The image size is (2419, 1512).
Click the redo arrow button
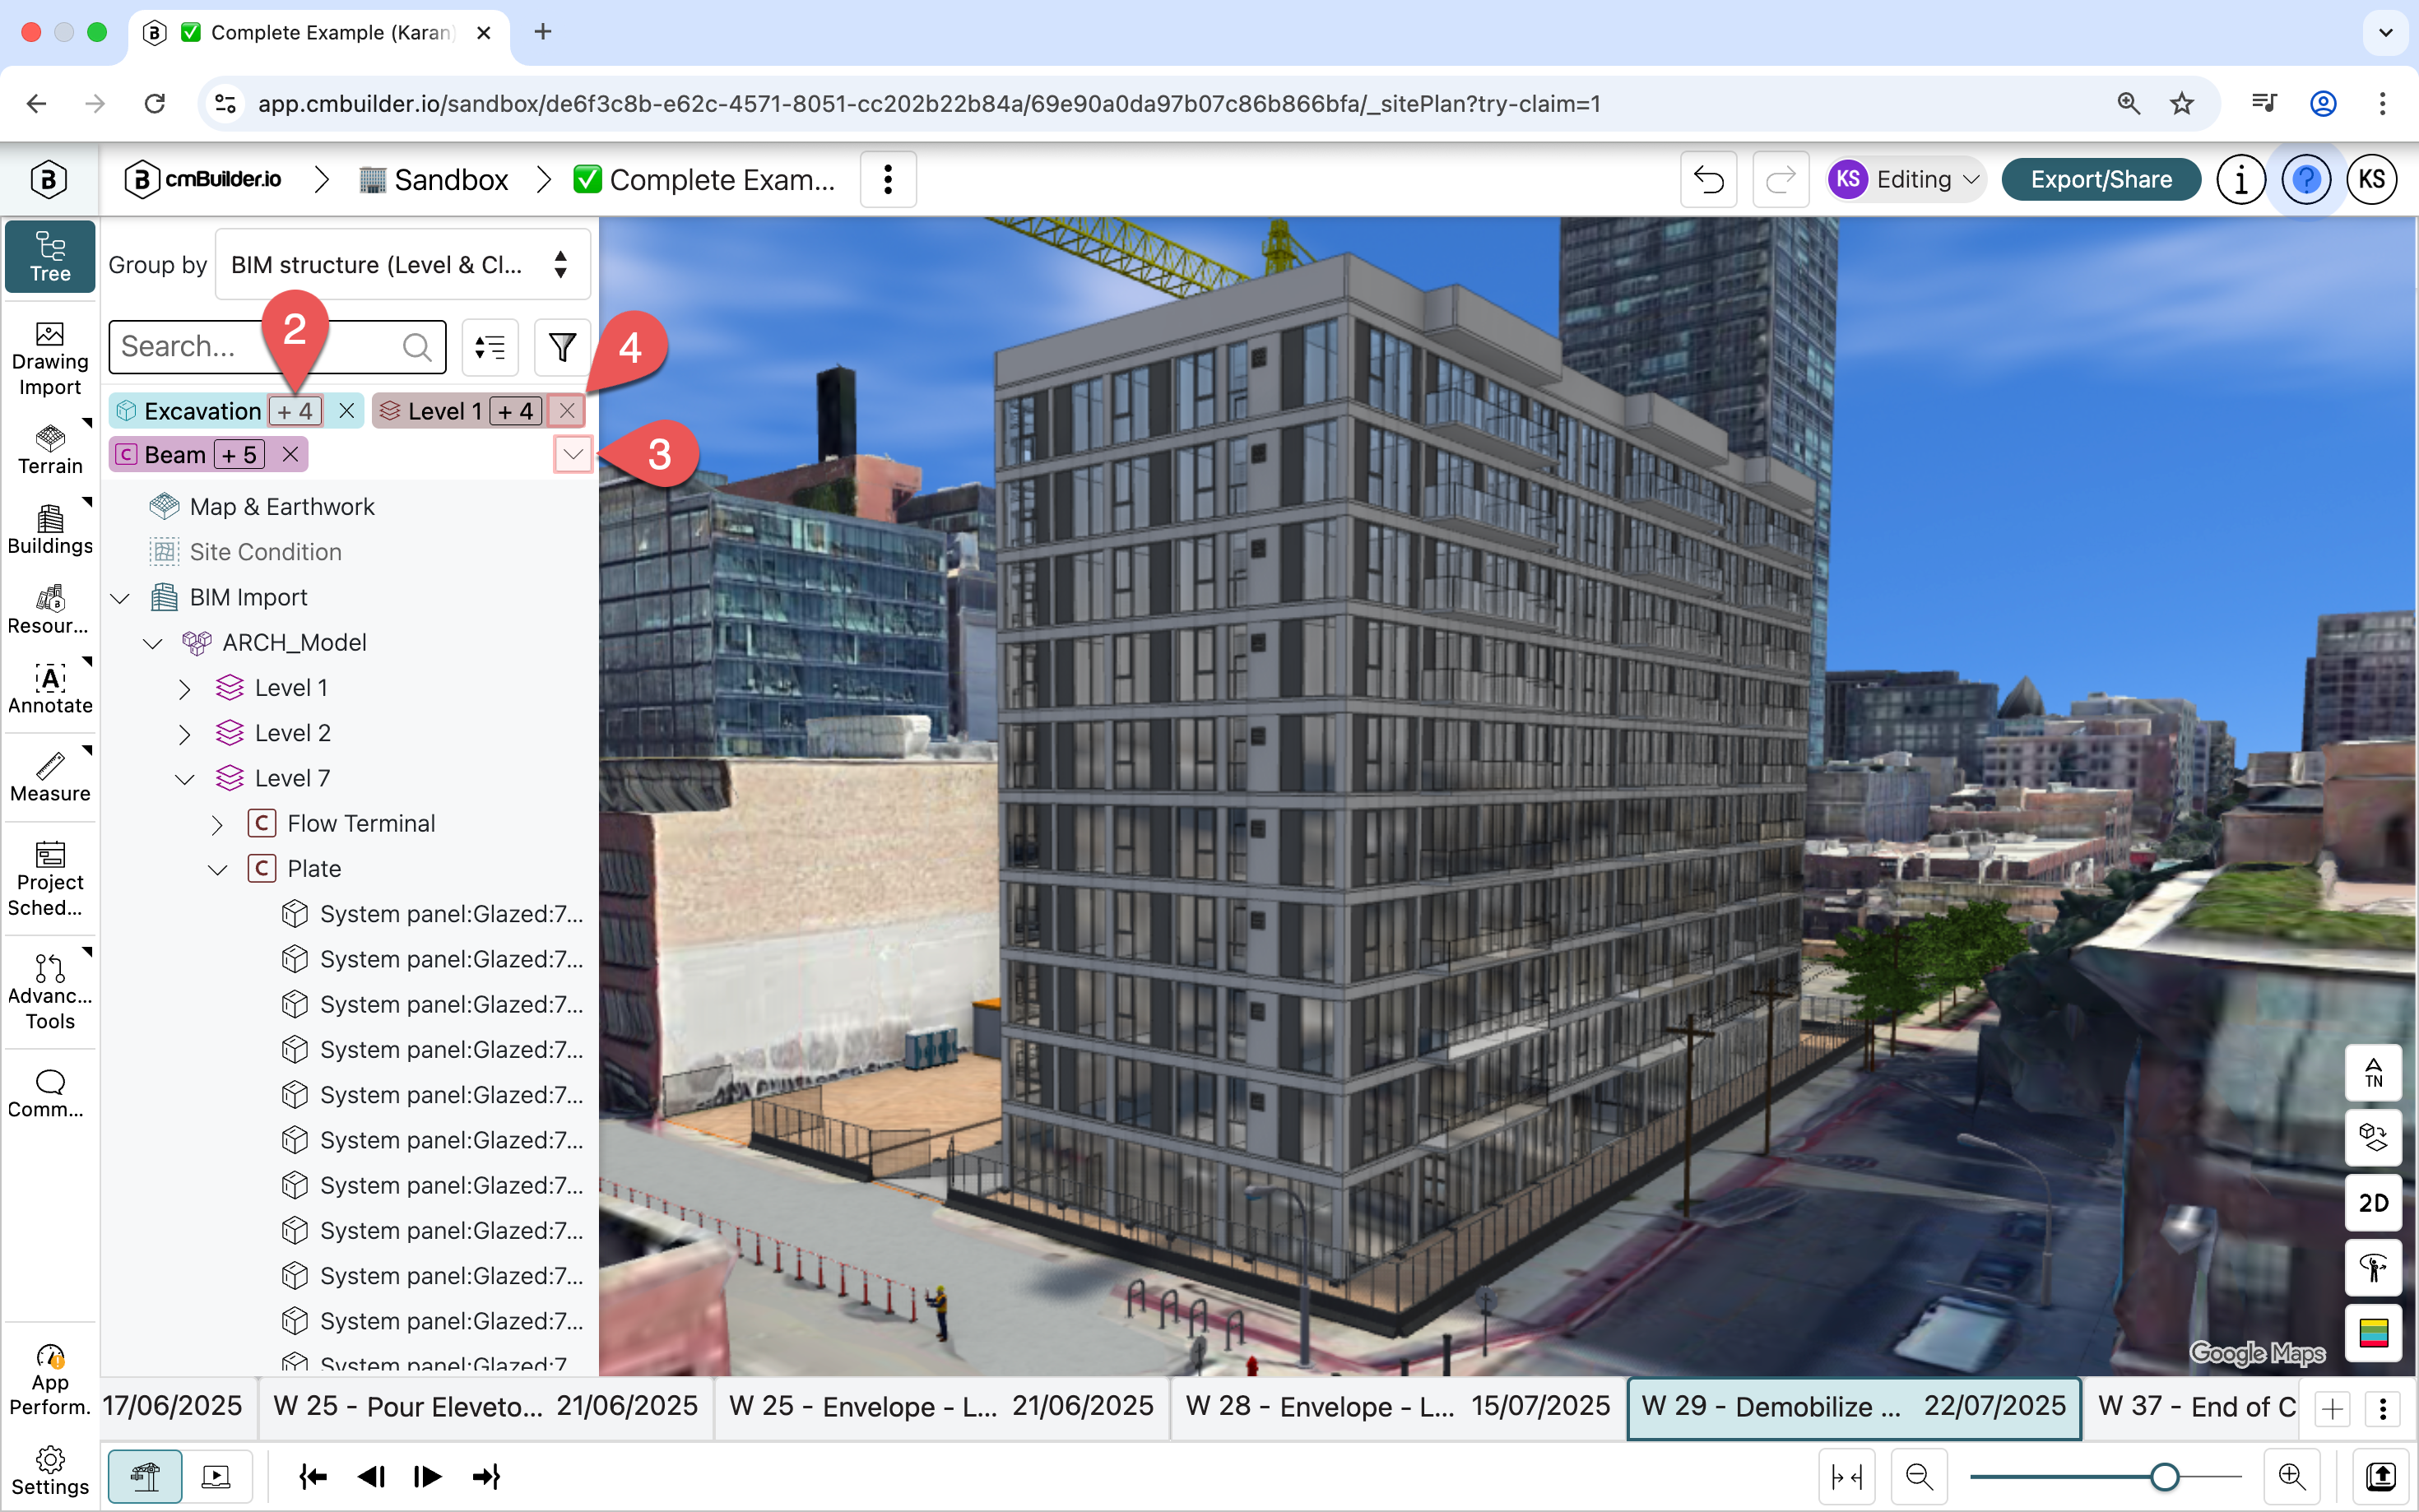pyautogui.click(x=1780, y=180)
